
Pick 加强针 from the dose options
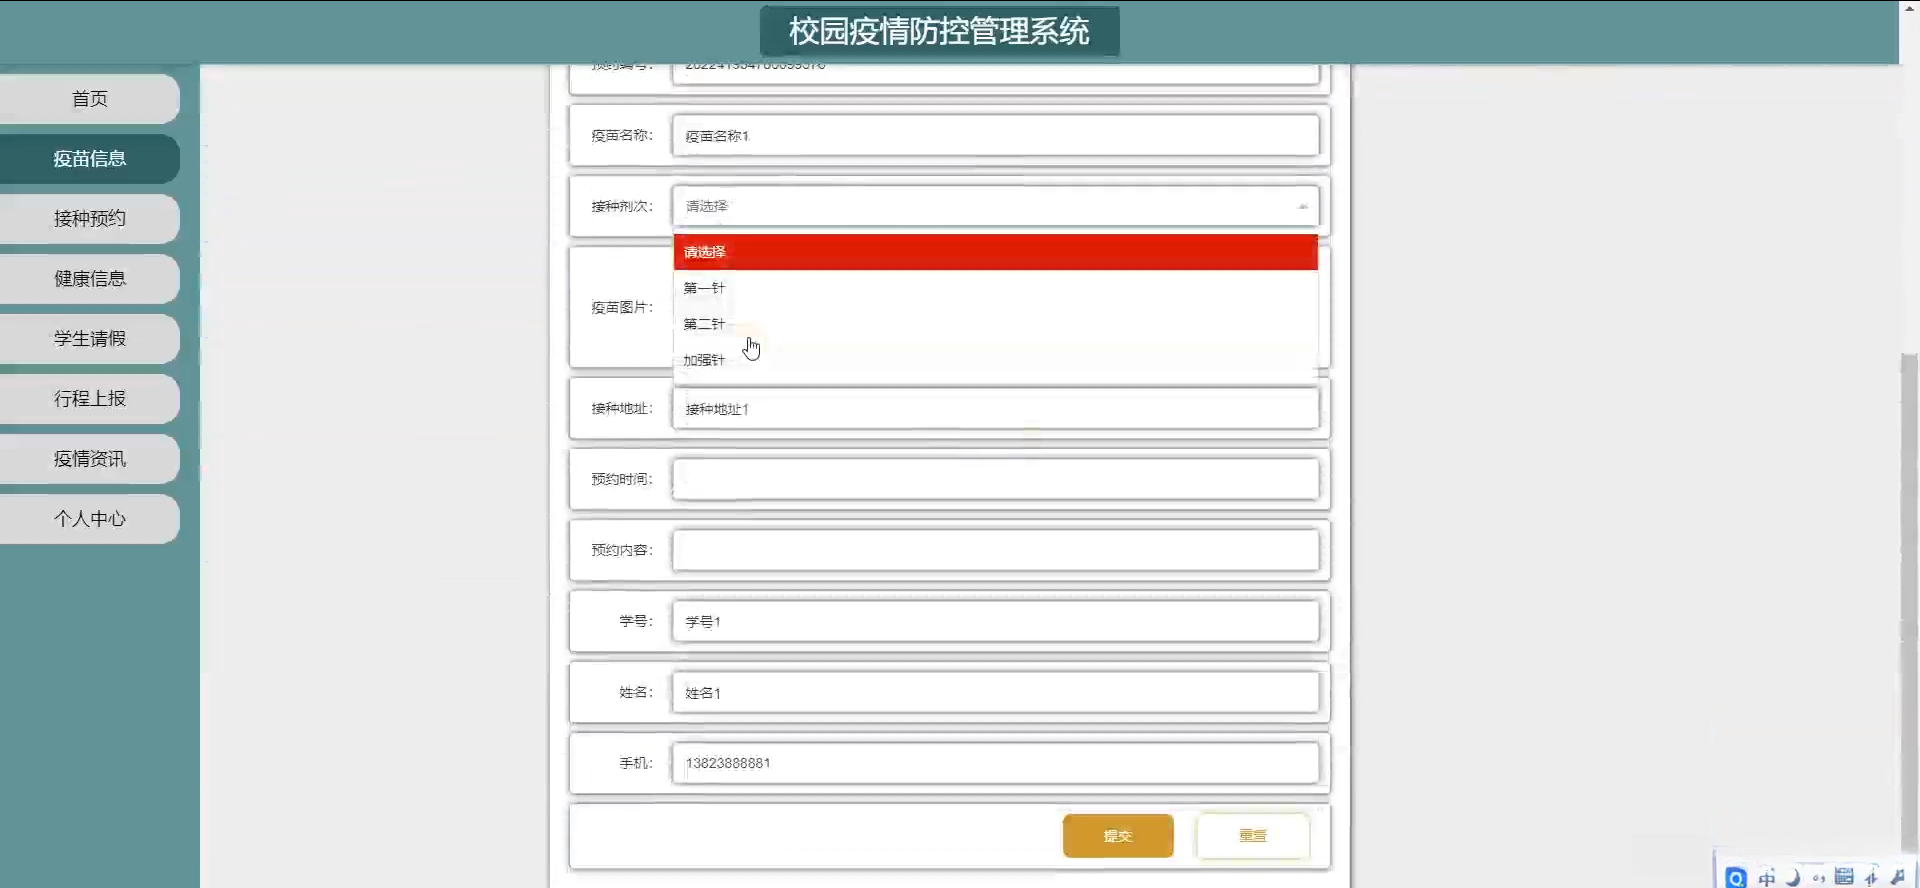point(704,360)
